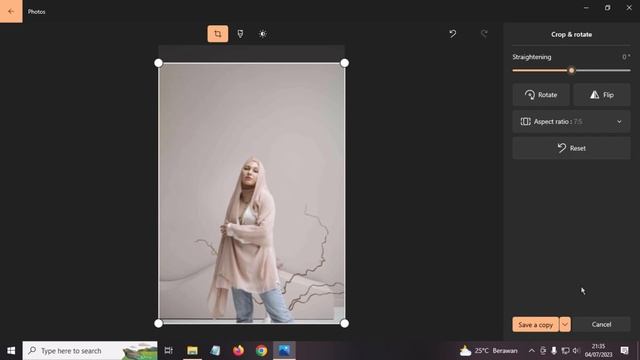Click the Photos app taskbar icon
Viewport: 640px width, 360px height.
click(284, 351)
